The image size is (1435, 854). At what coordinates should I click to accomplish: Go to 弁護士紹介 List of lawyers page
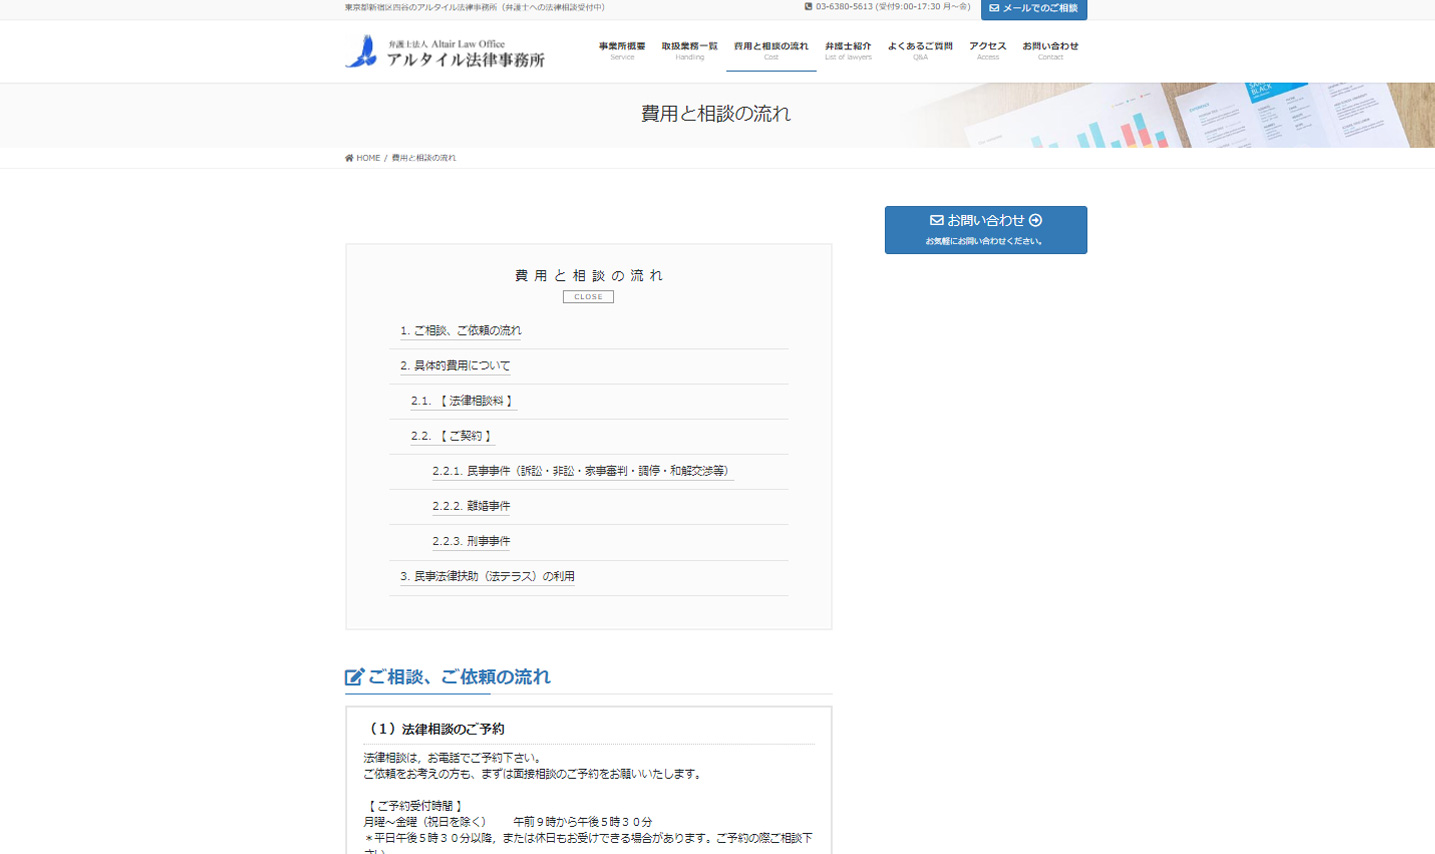pos(848,50)
